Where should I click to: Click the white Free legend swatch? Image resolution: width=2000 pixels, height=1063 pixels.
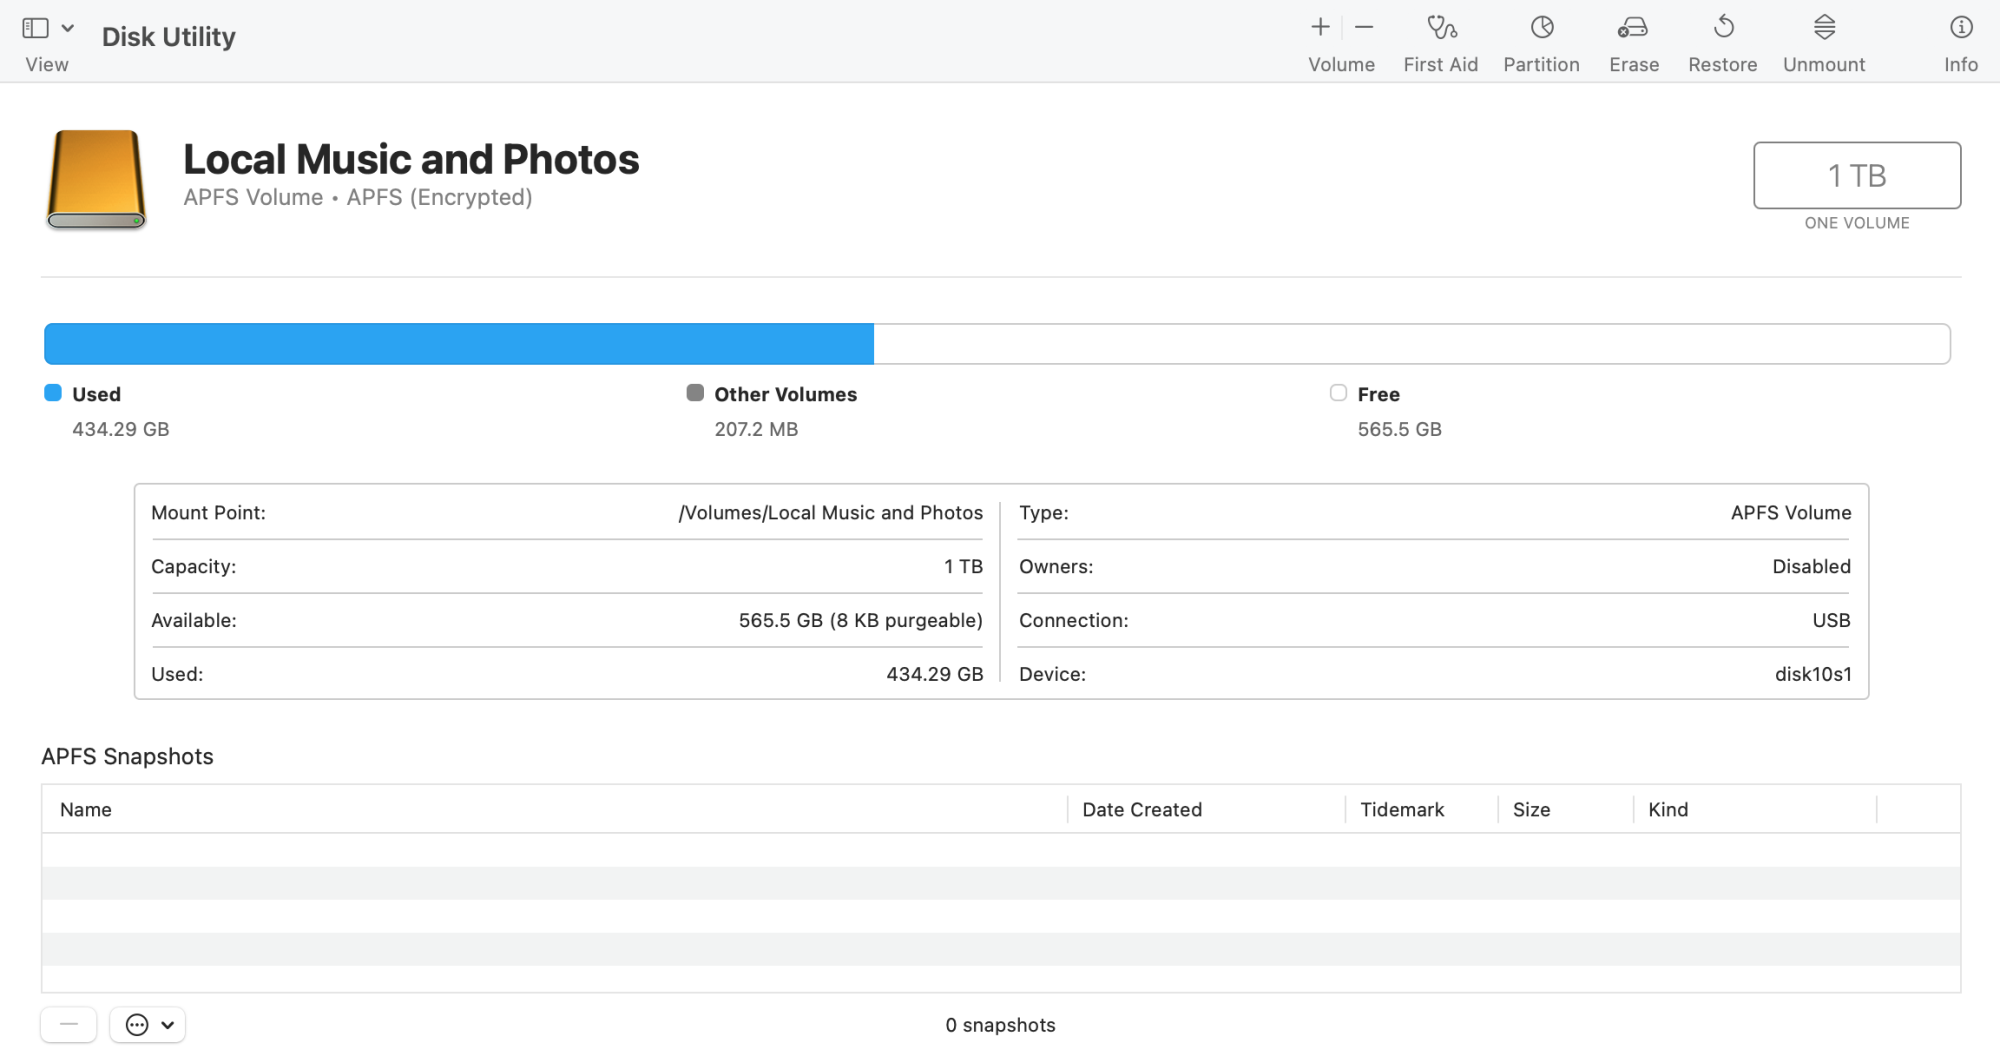1338,393
